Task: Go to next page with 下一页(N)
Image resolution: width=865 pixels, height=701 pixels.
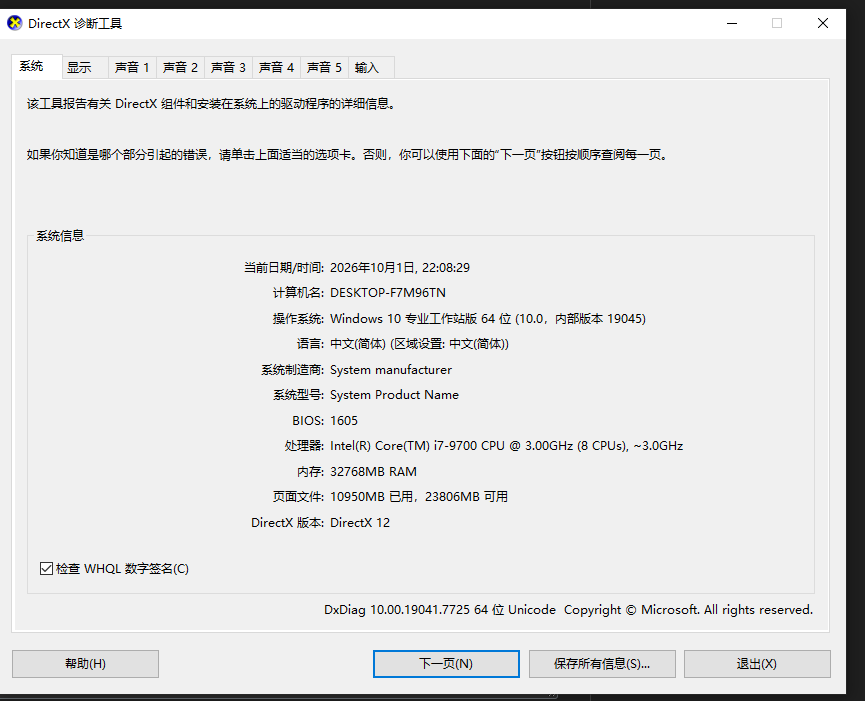Action: (x=446, y=663)
